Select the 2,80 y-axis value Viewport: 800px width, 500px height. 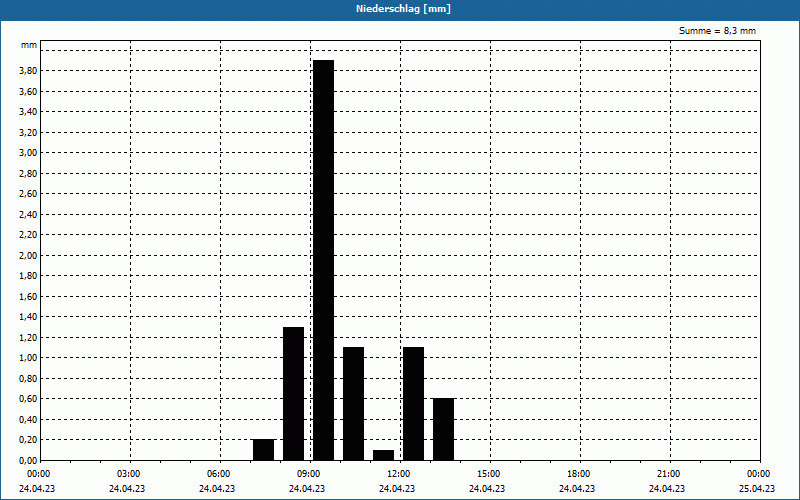click(x=28, y=173)
